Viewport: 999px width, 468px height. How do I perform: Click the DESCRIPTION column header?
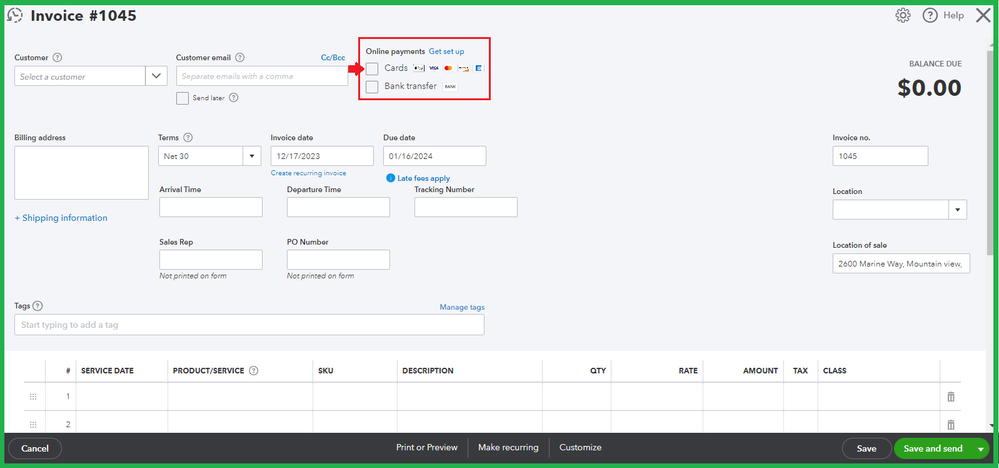428,371
